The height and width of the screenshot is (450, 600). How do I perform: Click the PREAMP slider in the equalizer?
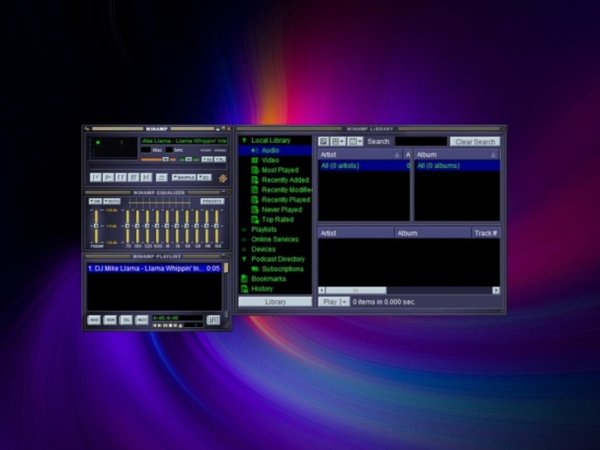[96, 226]
